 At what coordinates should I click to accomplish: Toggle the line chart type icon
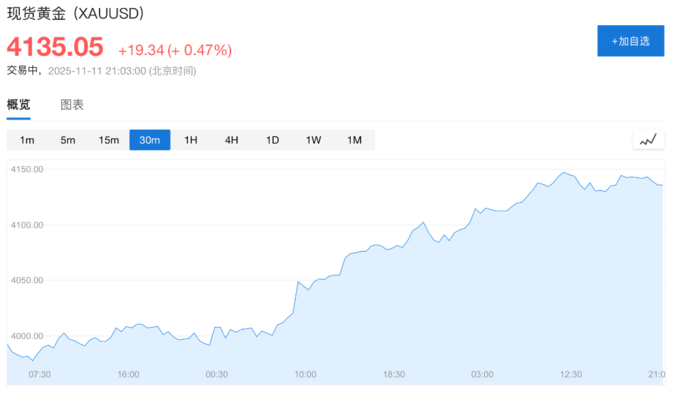pos(648,140)
